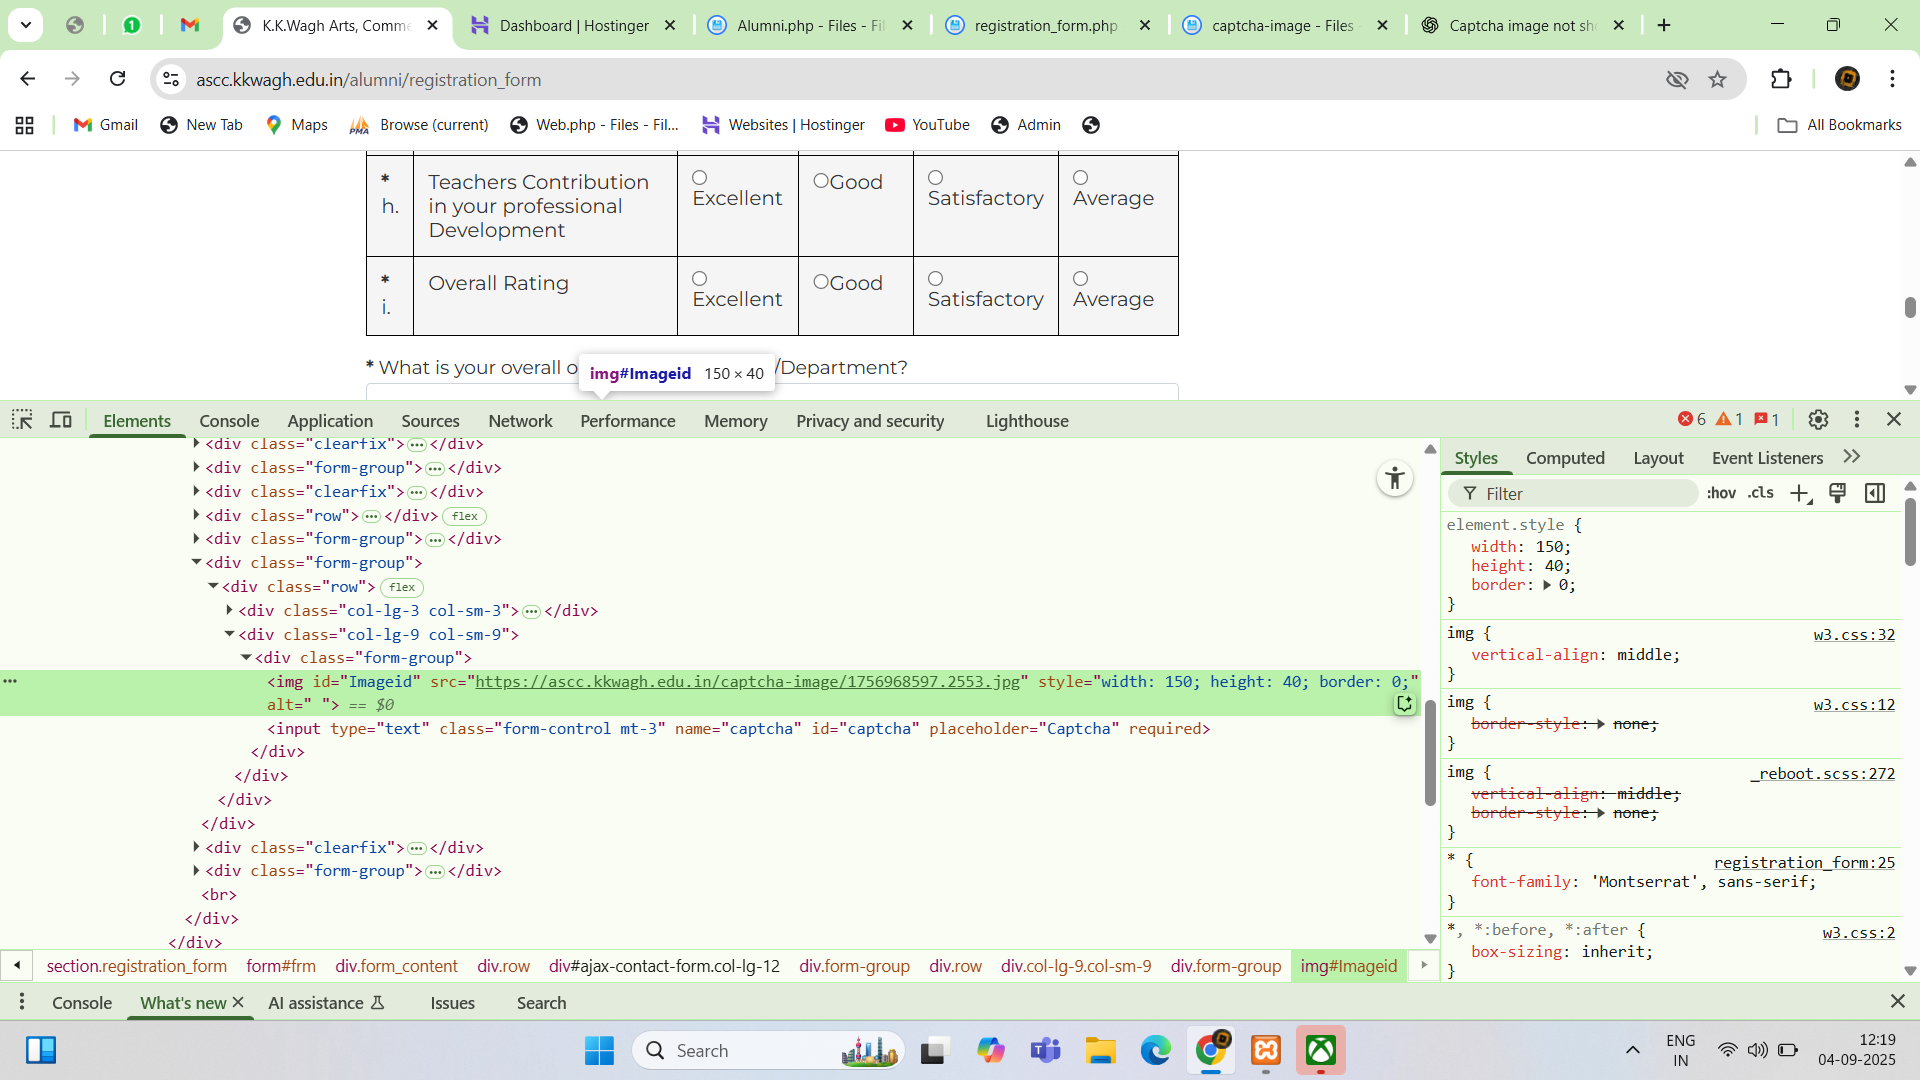Open a new browser tab
Viewport: 1920px width, 1080px height.
1664,25
